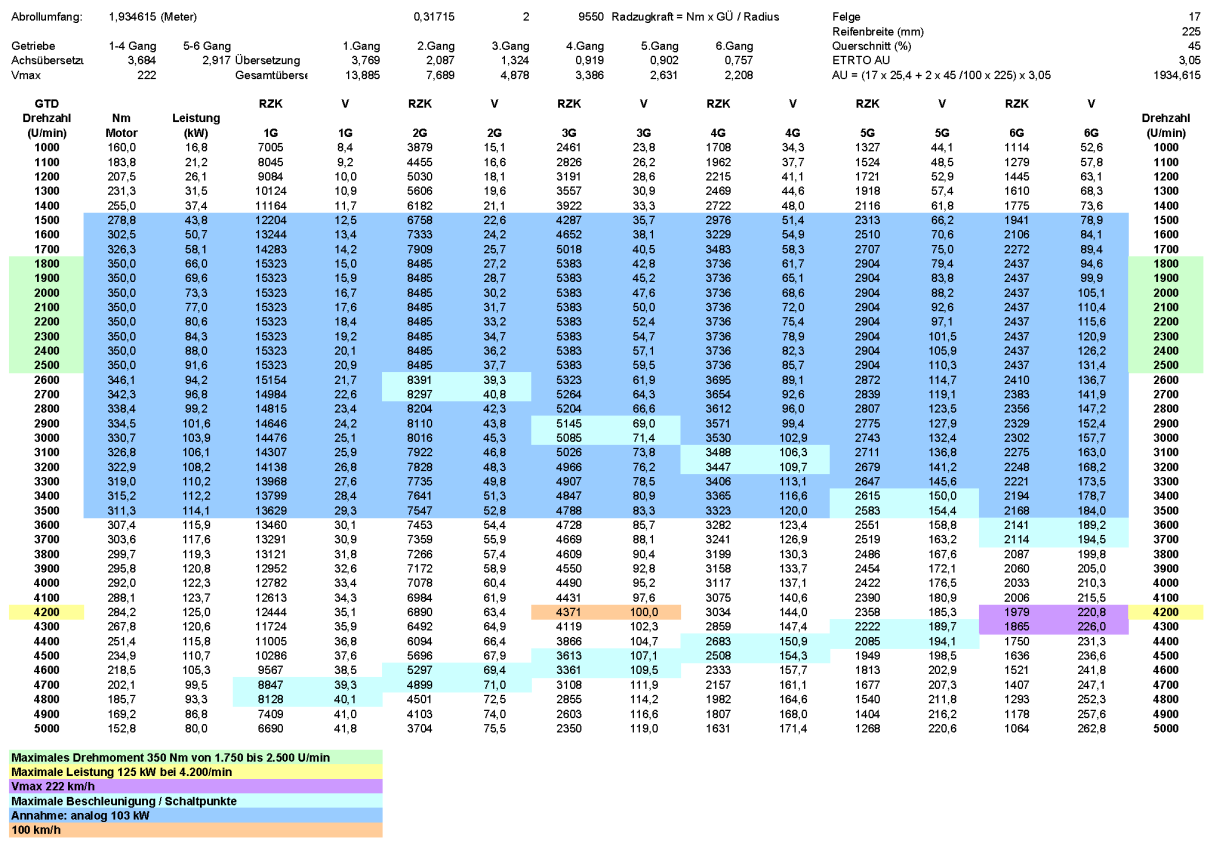Click the 'Nm Motor' column header
The image size is (1213, 850).
pyautogui.click(x=122, y=124)
